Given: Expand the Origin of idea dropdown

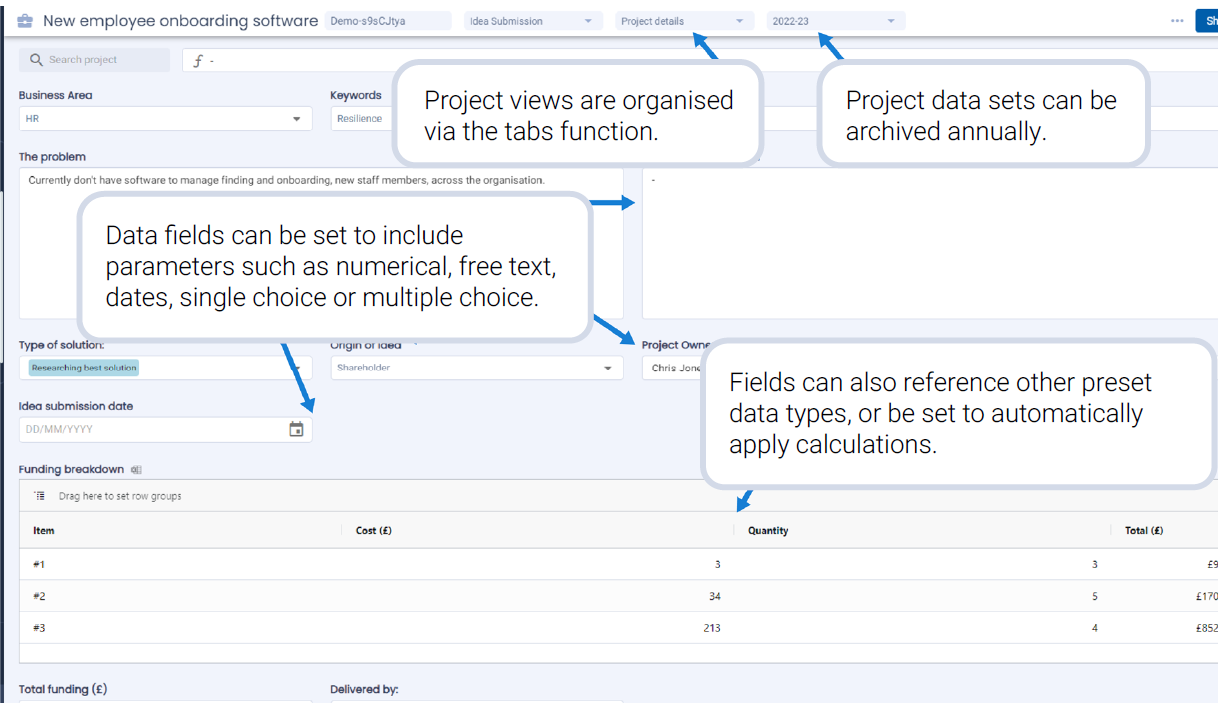Looking at the screenshot, I should coord(473,368).
